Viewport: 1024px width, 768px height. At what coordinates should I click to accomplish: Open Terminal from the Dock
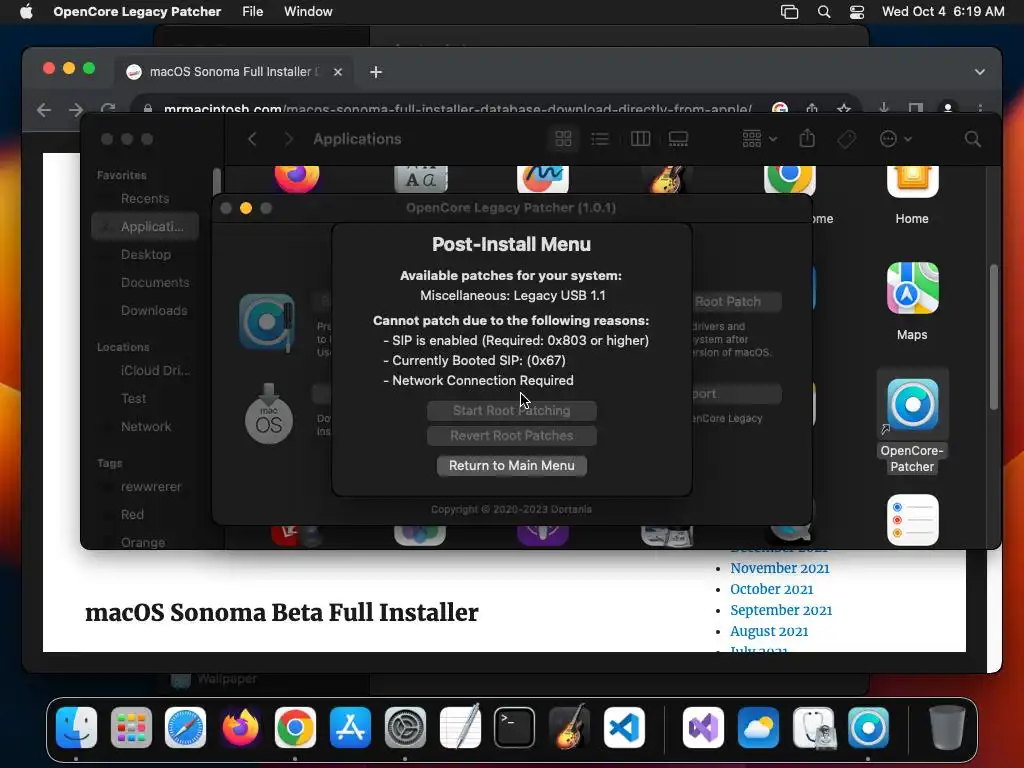[x=515, y=728]
